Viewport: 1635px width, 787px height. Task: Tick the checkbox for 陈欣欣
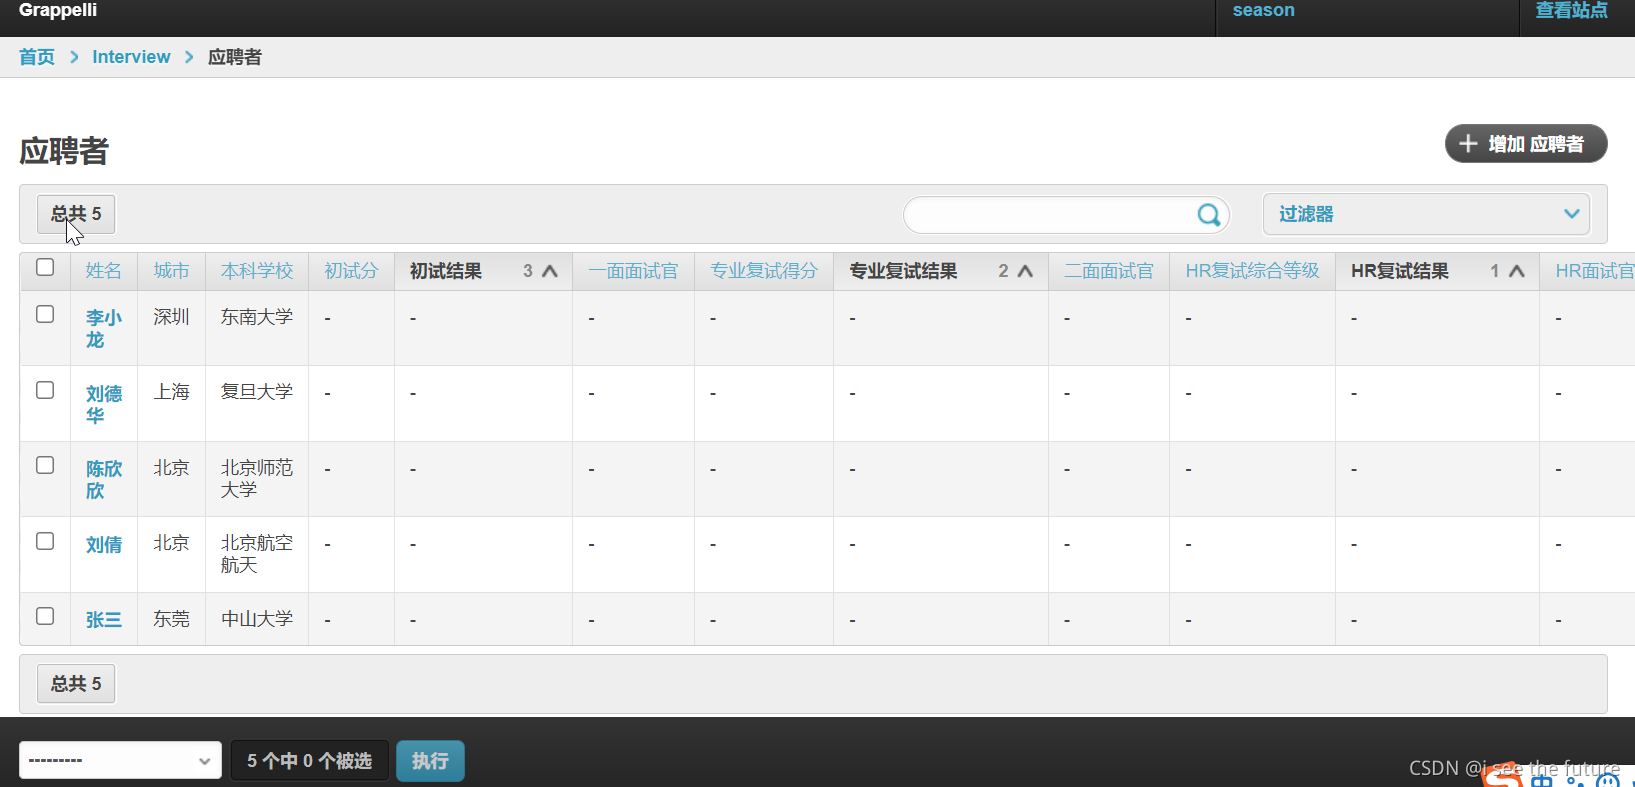45,465
